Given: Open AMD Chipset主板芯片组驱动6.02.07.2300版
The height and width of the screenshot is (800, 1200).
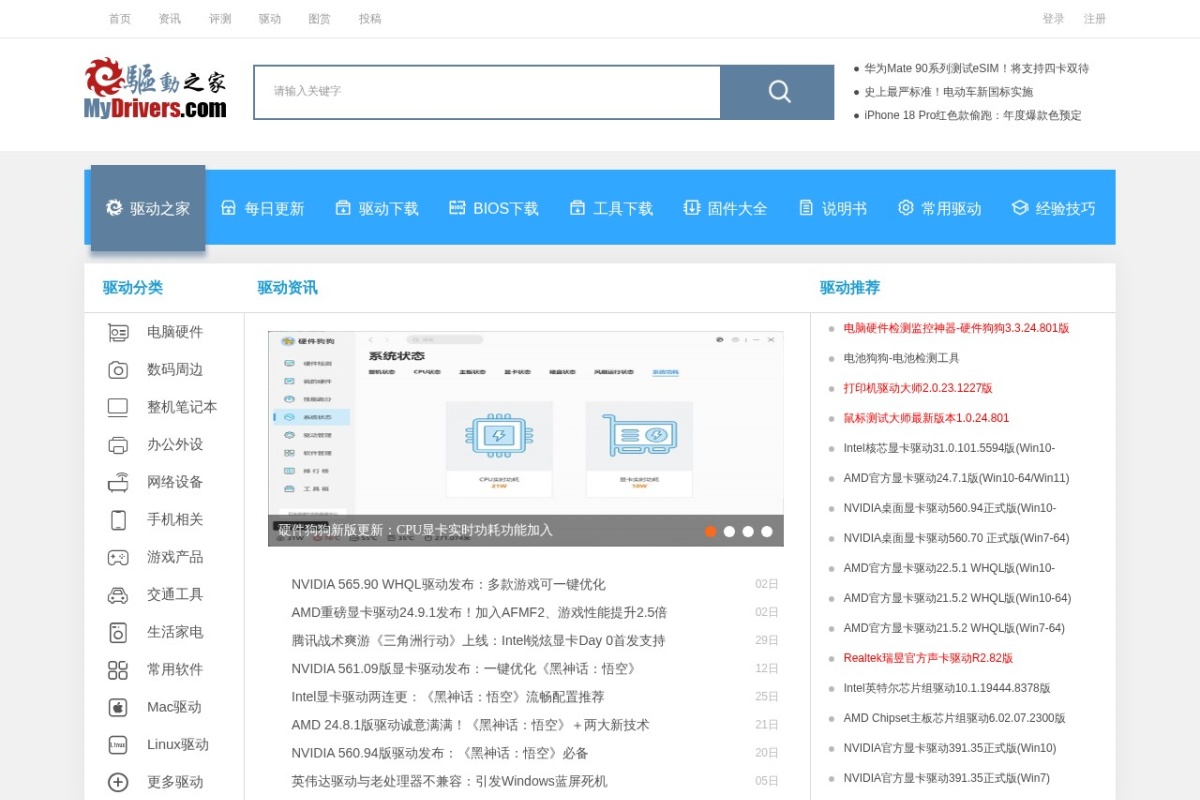Looking at the screenshot, I should click(x=954, y=718).
